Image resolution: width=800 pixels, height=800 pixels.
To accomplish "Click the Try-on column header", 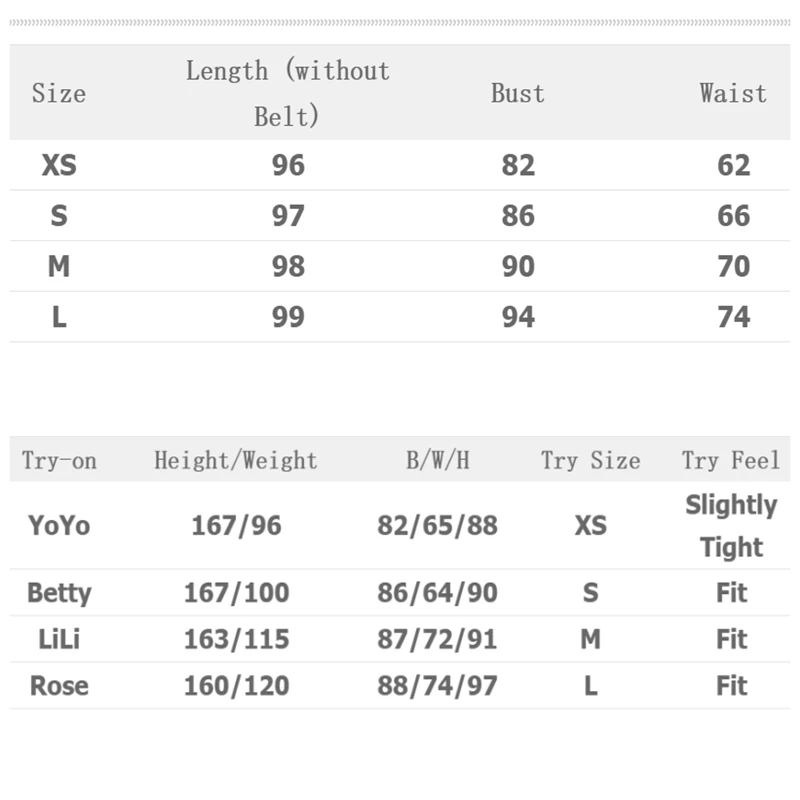I will coord(59,461).
